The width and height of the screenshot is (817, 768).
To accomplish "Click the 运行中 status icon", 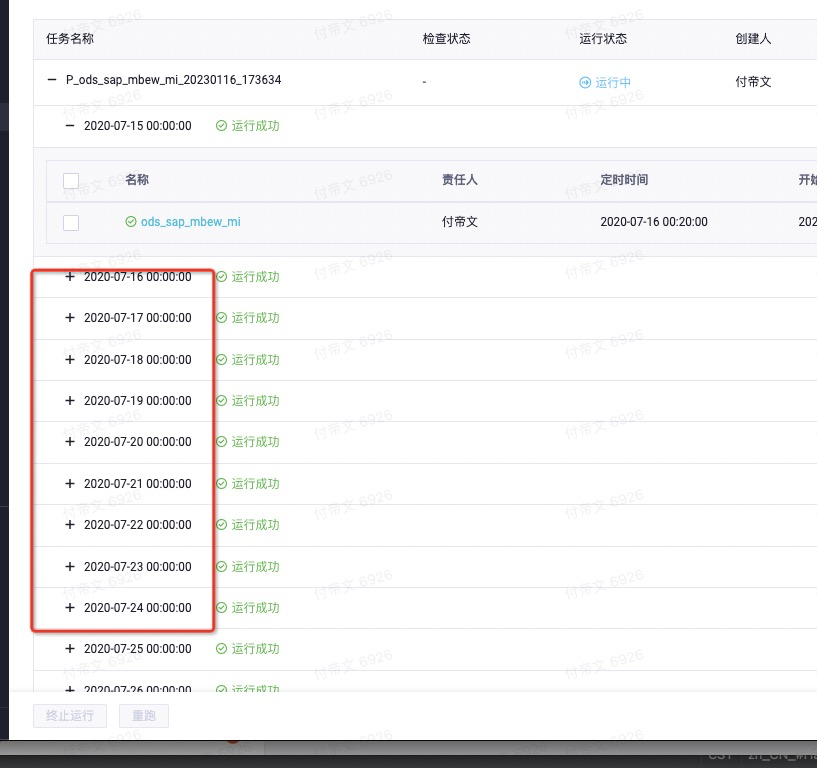I will 585,82.
